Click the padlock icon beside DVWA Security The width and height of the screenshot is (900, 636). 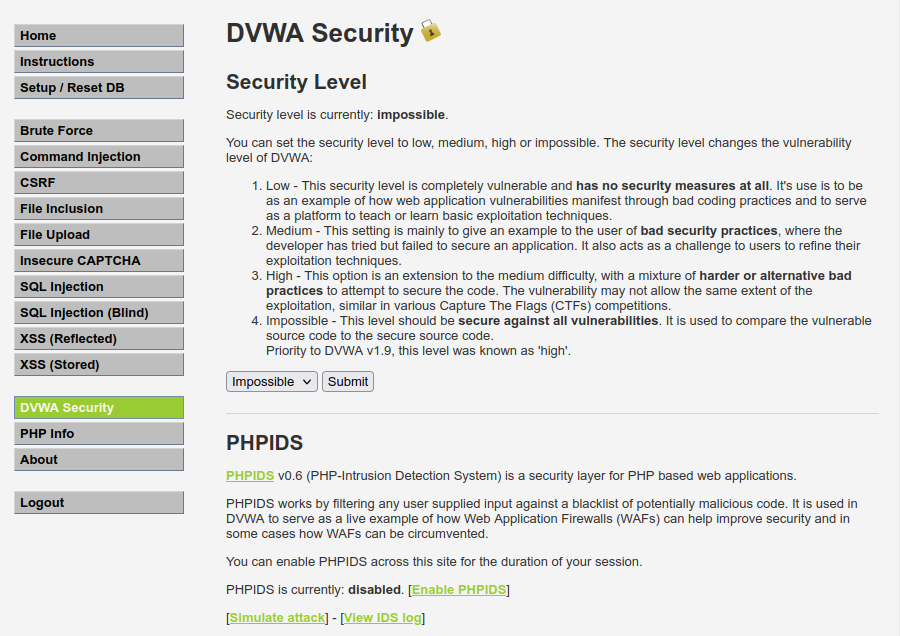pyautogui.click(x=430, y=30)
